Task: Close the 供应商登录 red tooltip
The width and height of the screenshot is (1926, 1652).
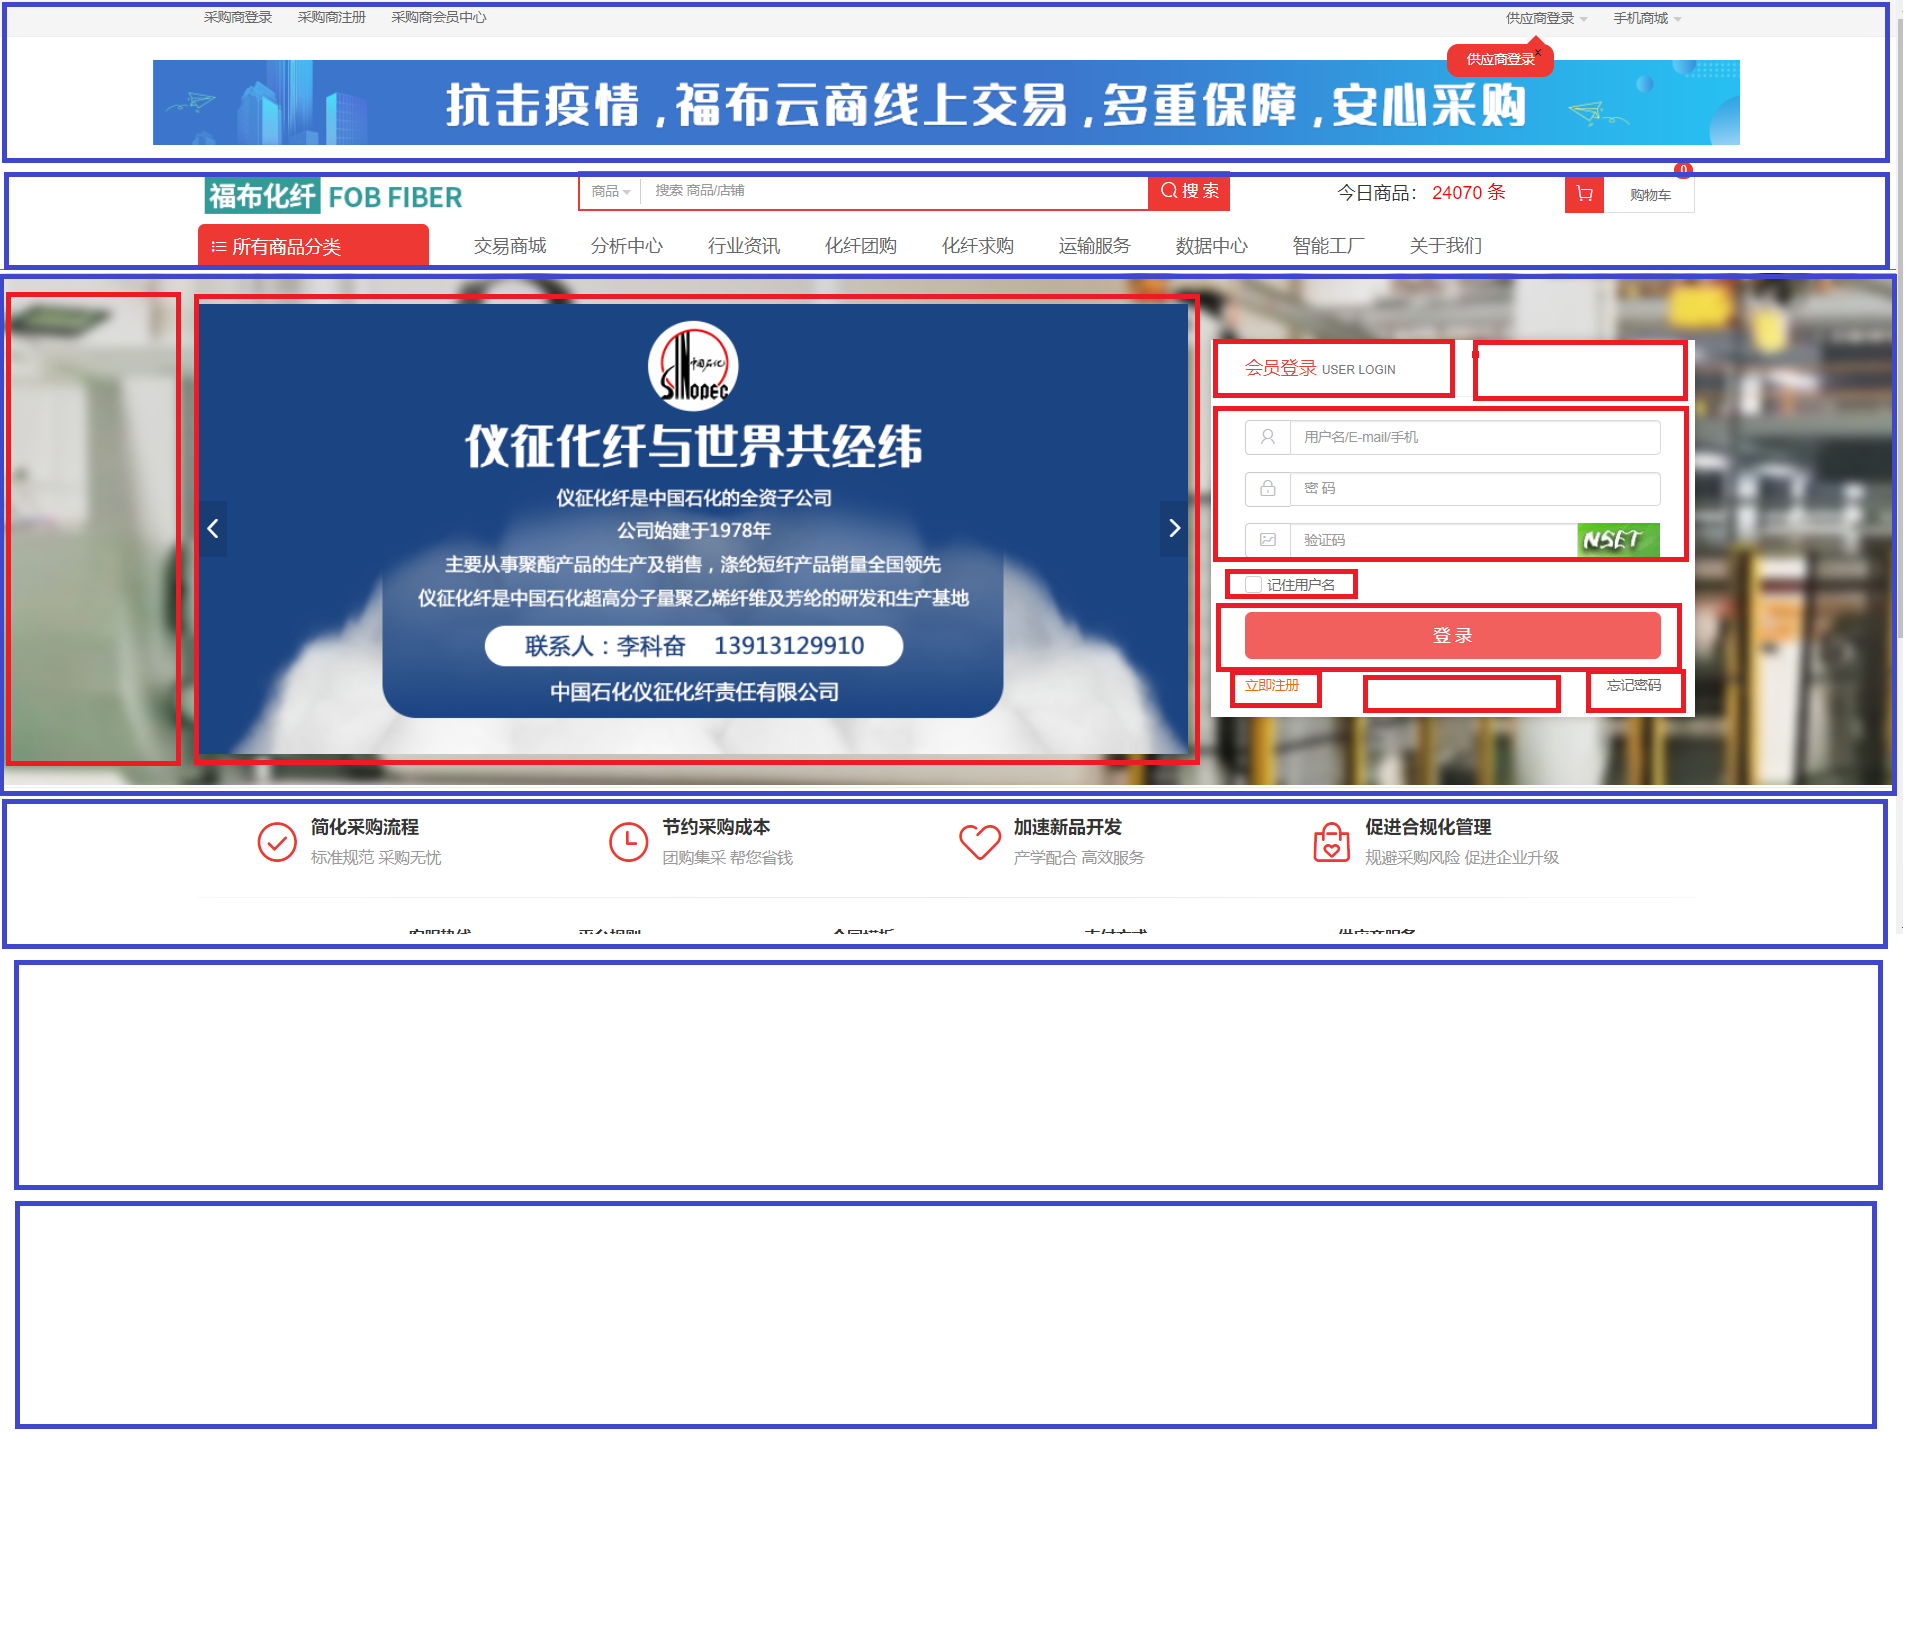Action: (x=1538, y=52)
